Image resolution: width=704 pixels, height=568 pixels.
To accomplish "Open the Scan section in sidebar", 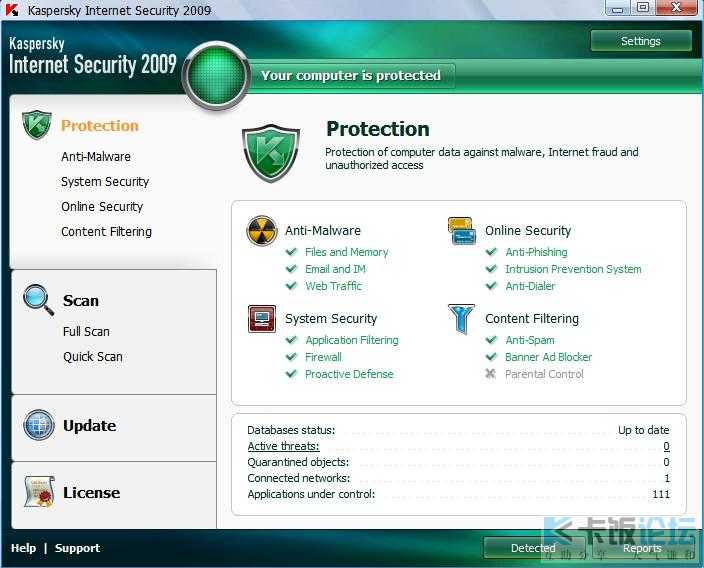I will click(x=81, y=300).
